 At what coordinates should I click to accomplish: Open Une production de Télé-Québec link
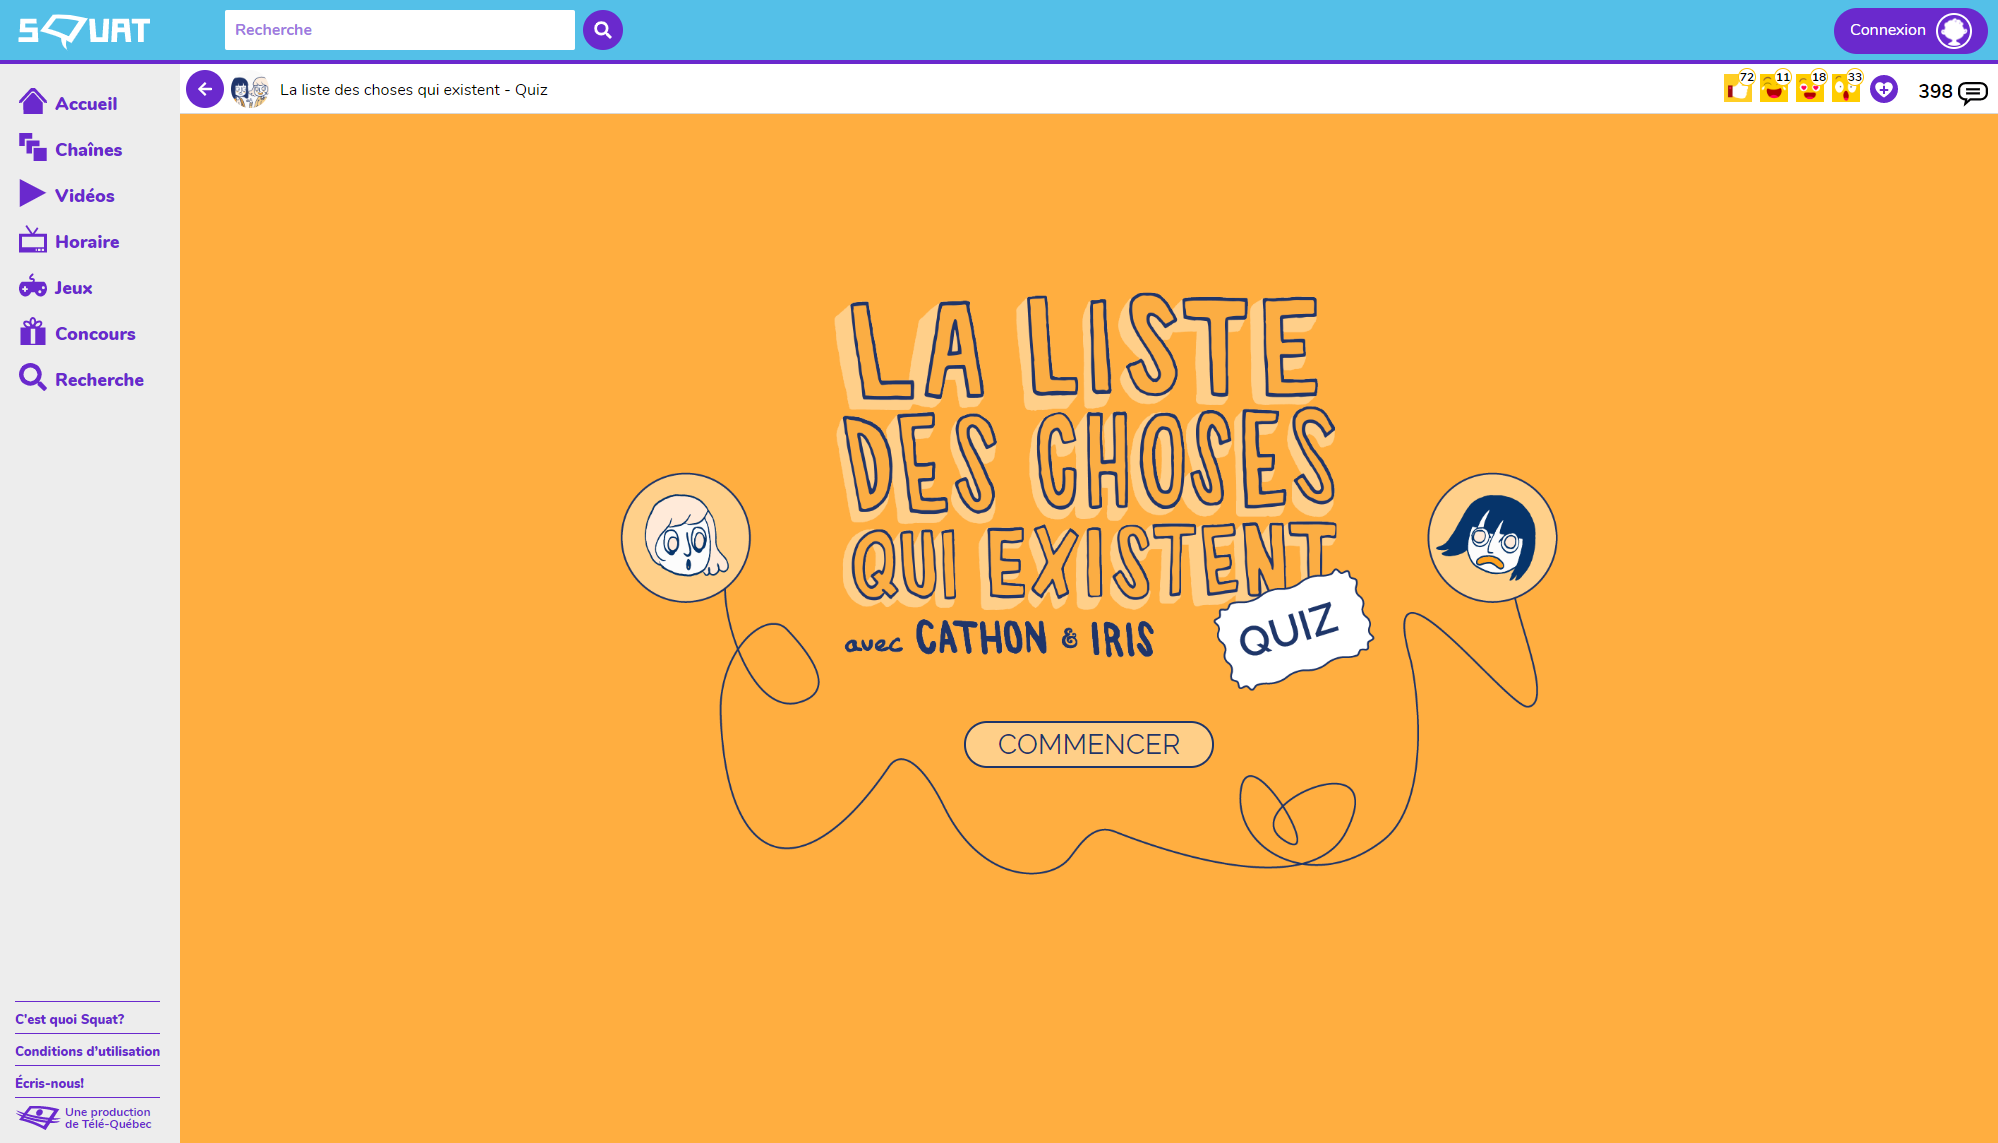(x=108, y=1118)
